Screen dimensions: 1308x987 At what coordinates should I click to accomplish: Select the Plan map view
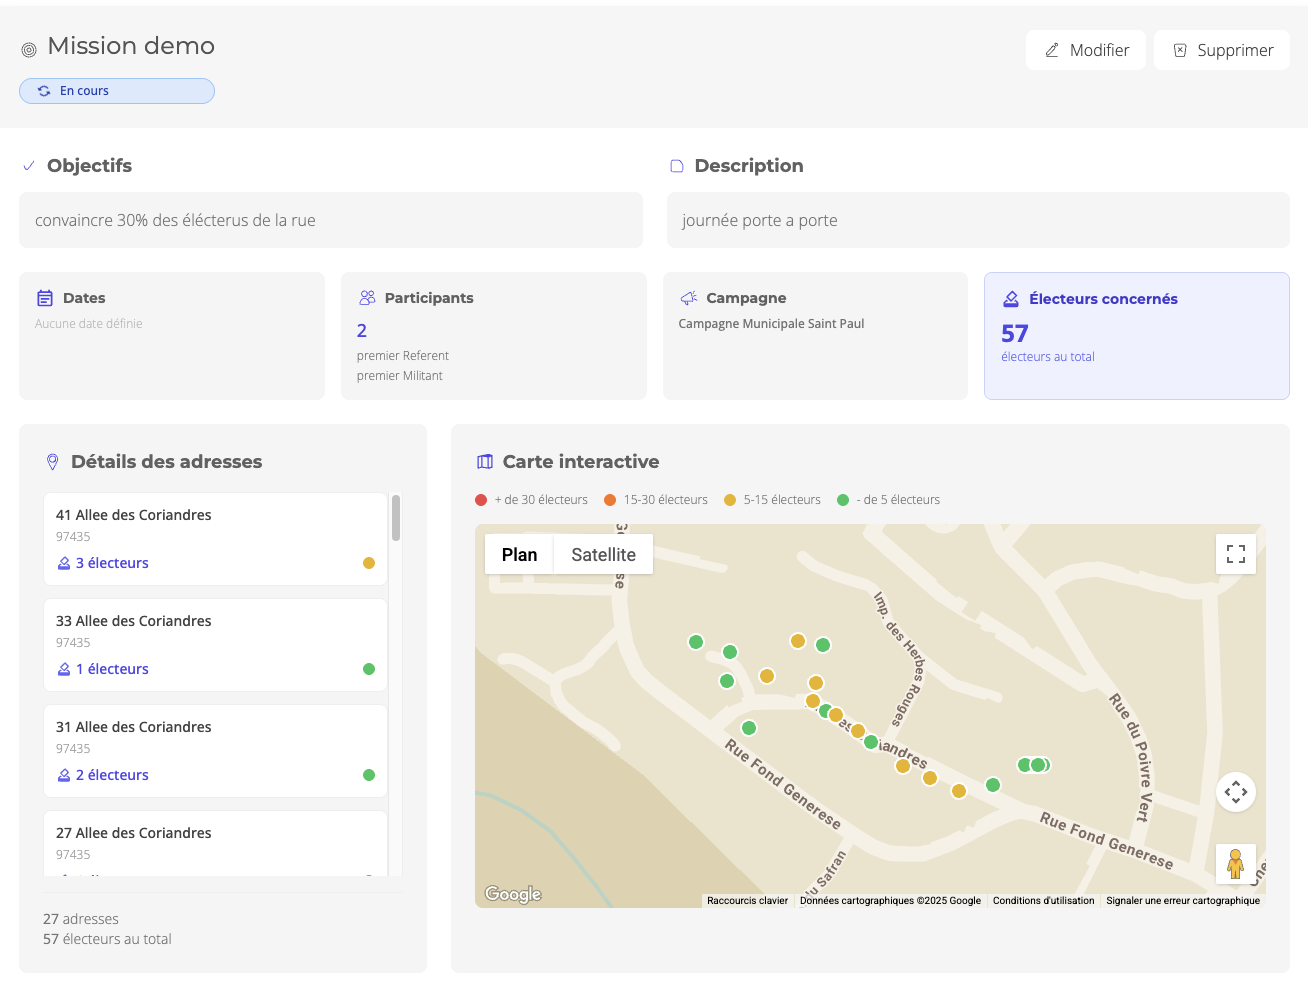coord(519,555)
